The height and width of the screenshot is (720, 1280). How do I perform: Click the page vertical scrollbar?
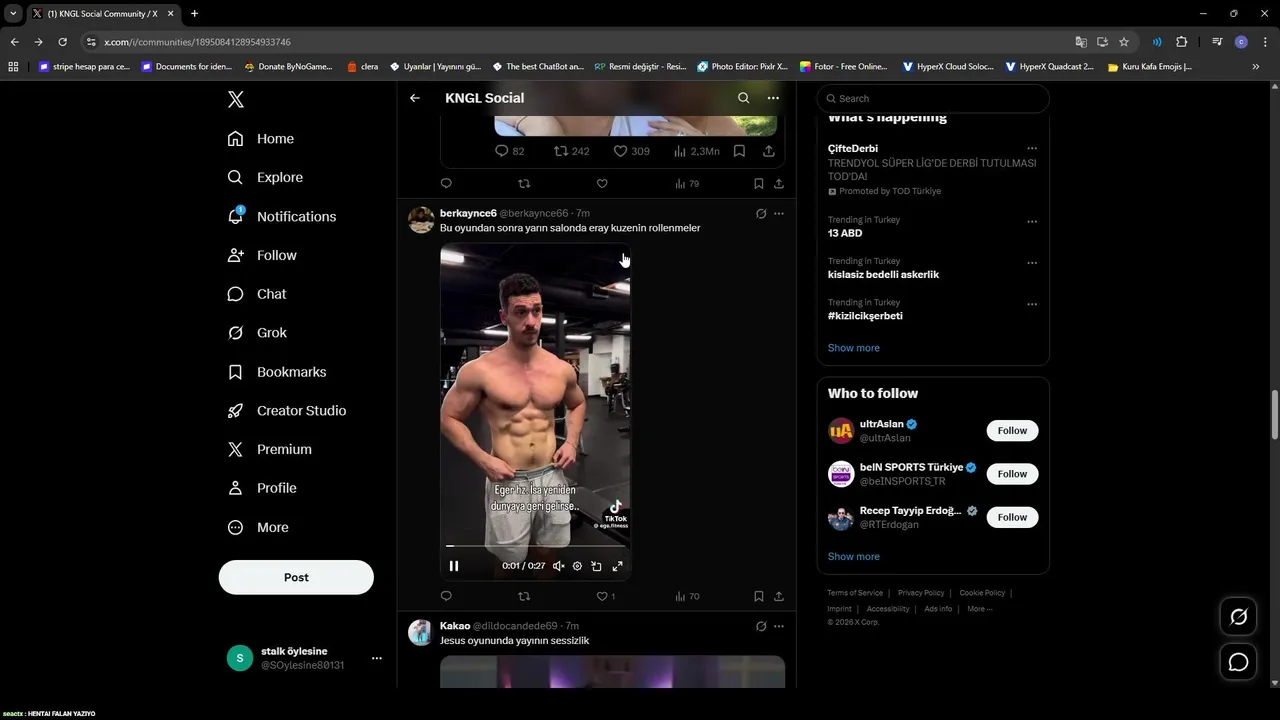[1274, 415]
